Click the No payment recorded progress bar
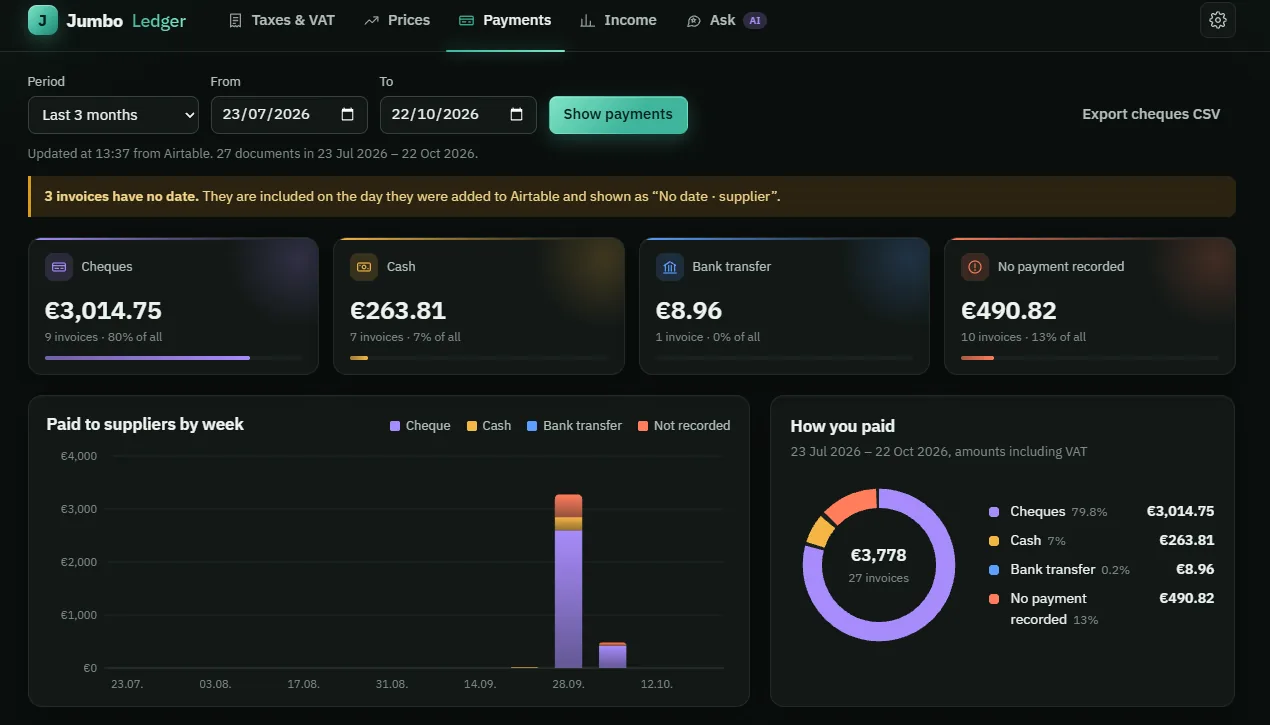 1089,357
